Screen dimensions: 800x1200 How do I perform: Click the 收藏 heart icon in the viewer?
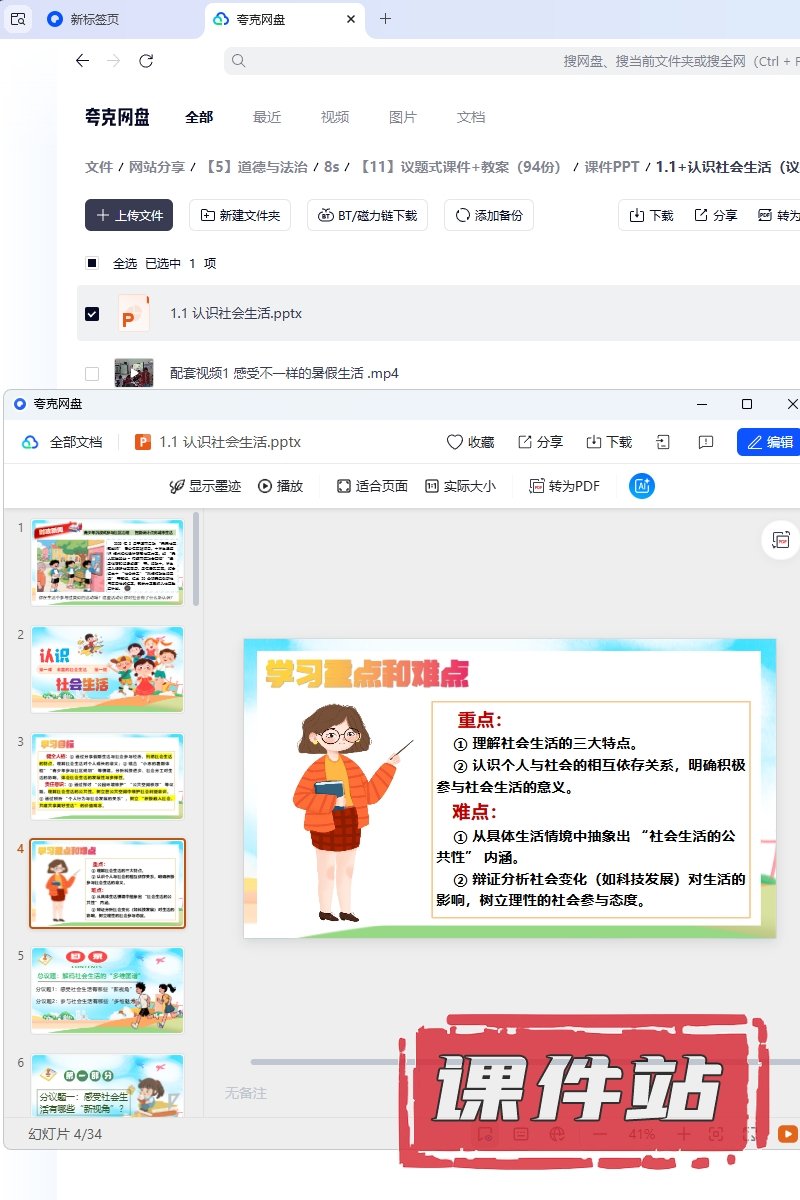[455, 442]
